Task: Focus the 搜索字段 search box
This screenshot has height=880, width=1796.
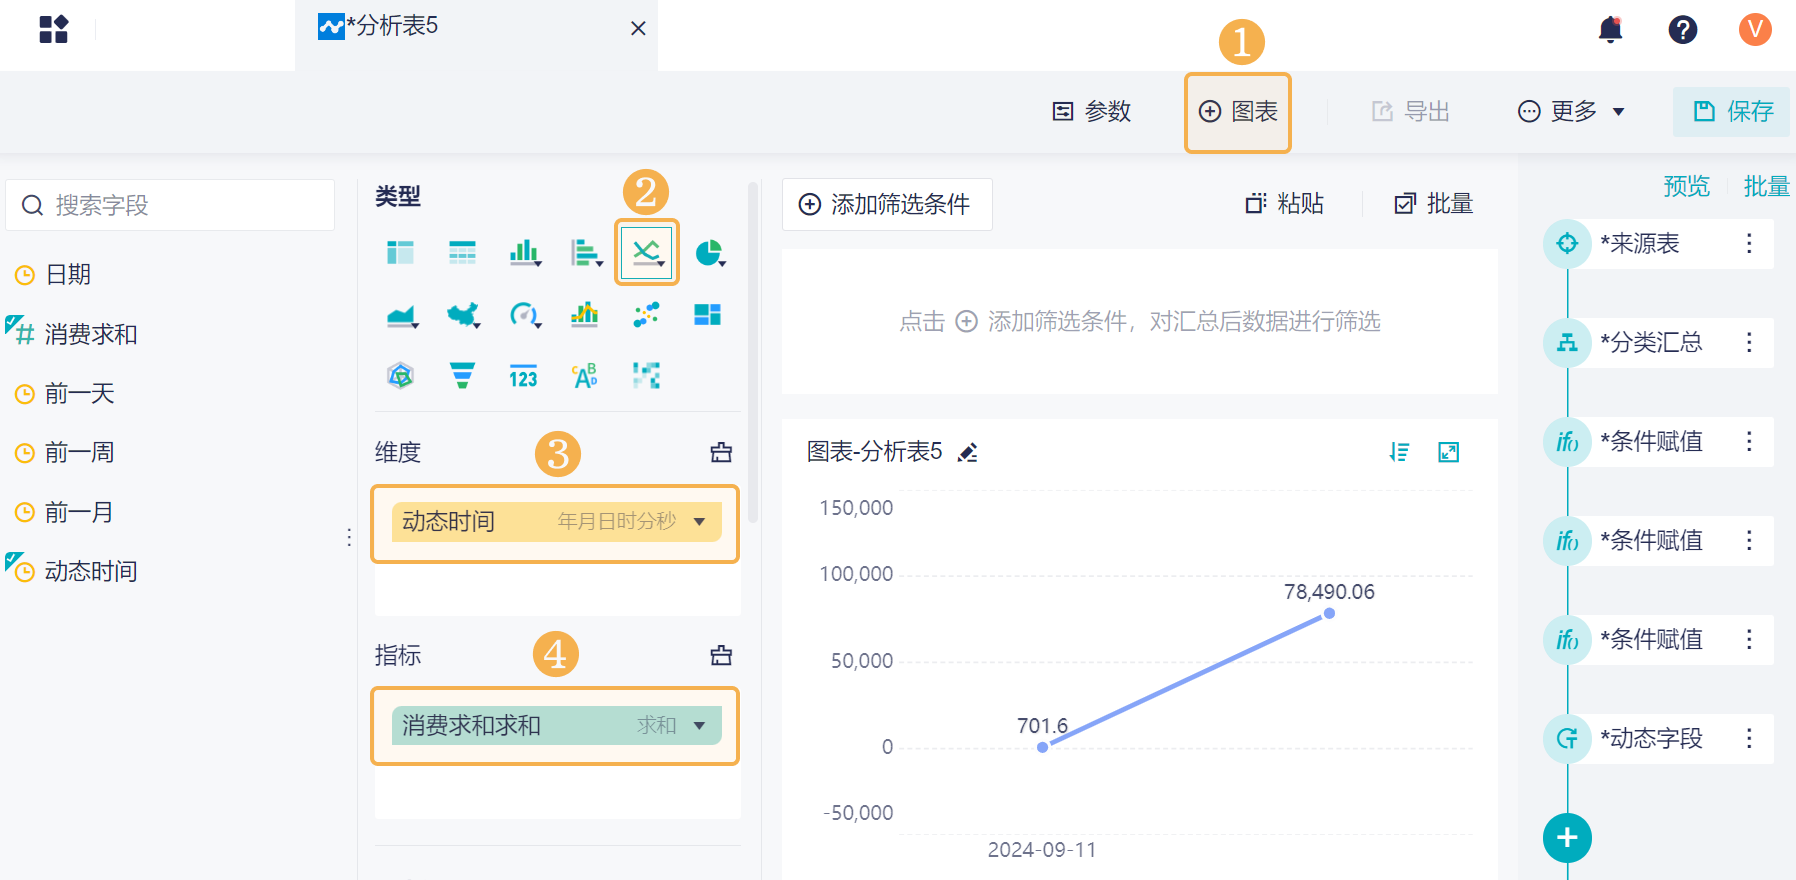Action: (x=170, y=205)
